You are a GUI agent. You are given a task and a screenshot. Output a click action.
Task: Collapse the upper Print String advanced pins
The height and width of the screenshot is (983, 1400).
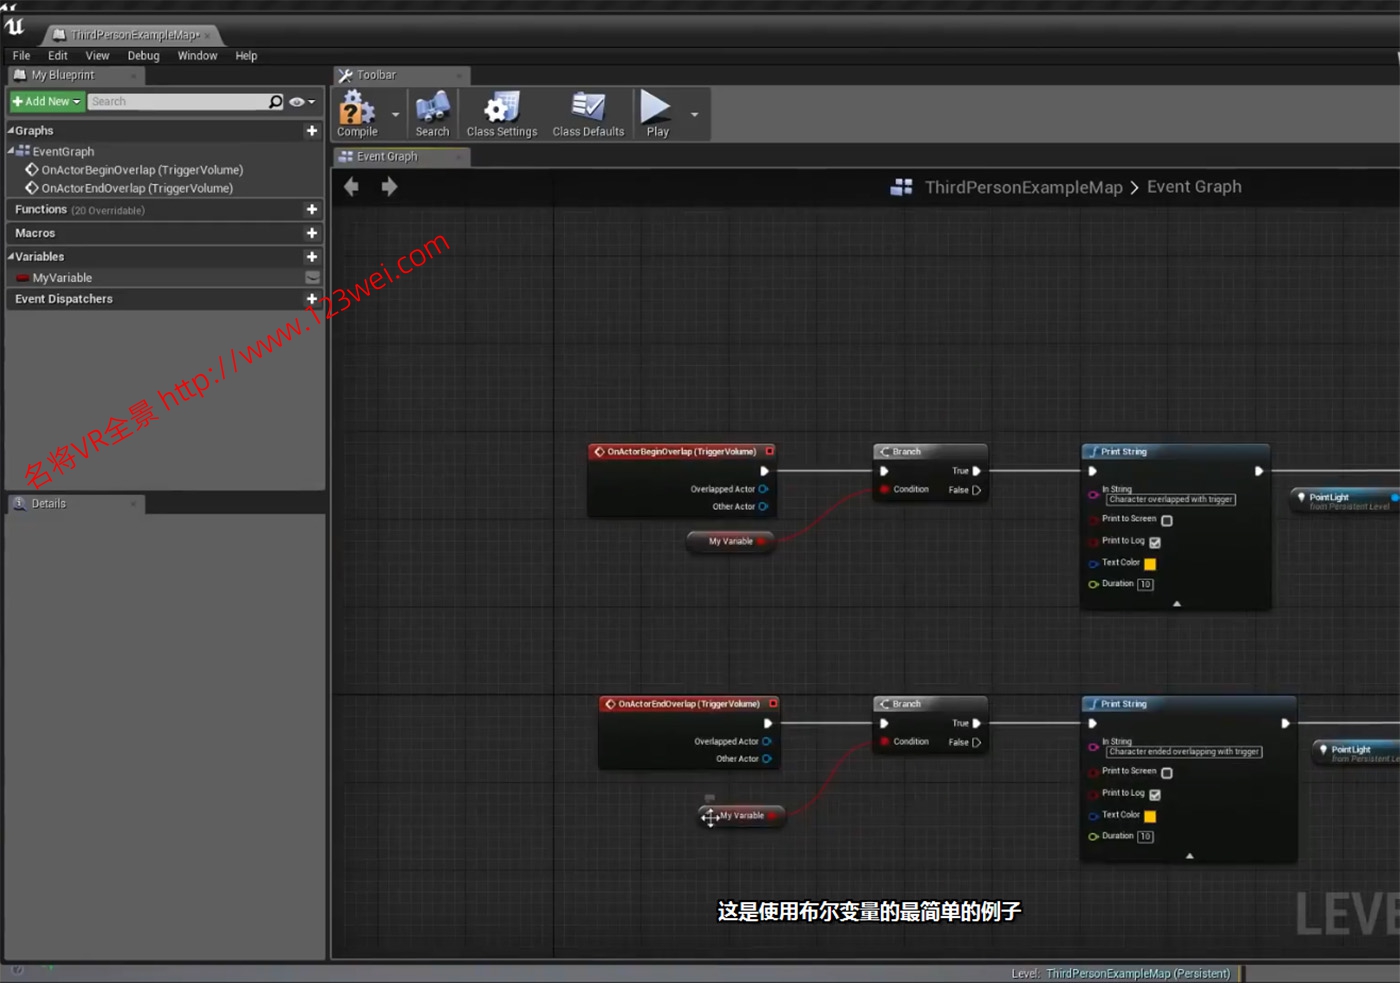pyautogui.click(x=1177, y=604)
